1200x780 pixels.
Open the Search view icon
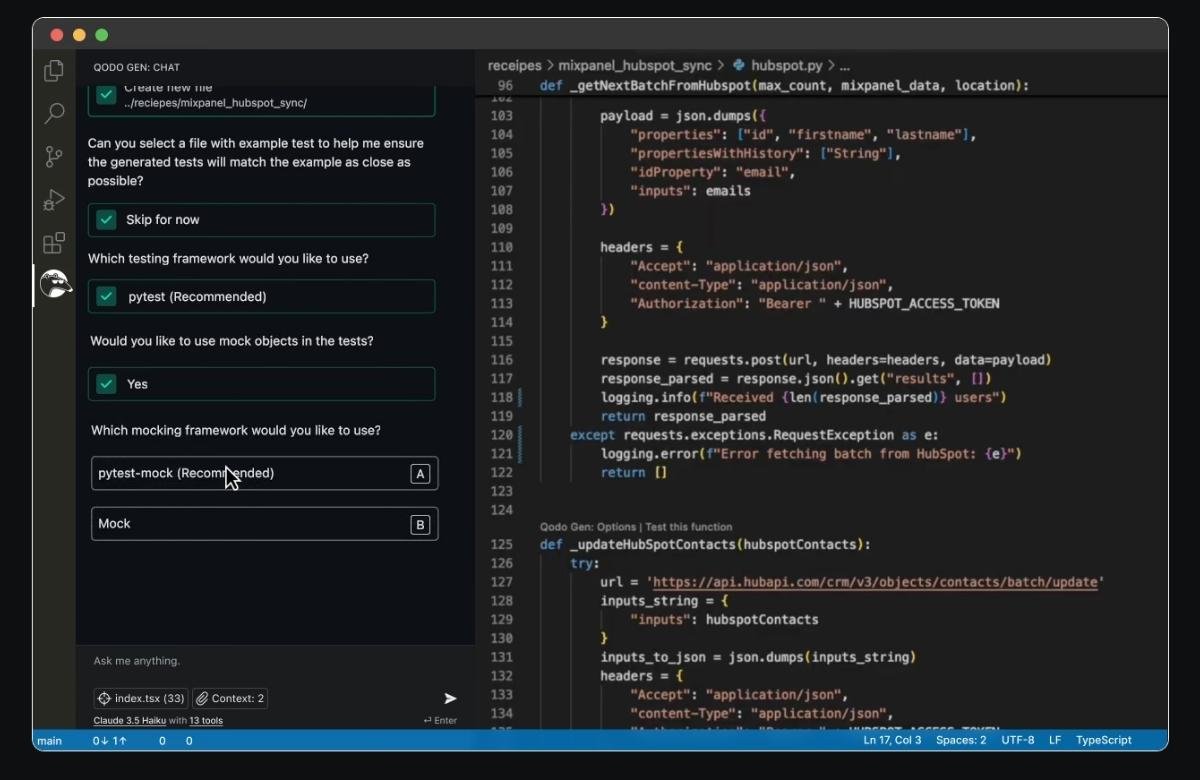pos(54,114)
